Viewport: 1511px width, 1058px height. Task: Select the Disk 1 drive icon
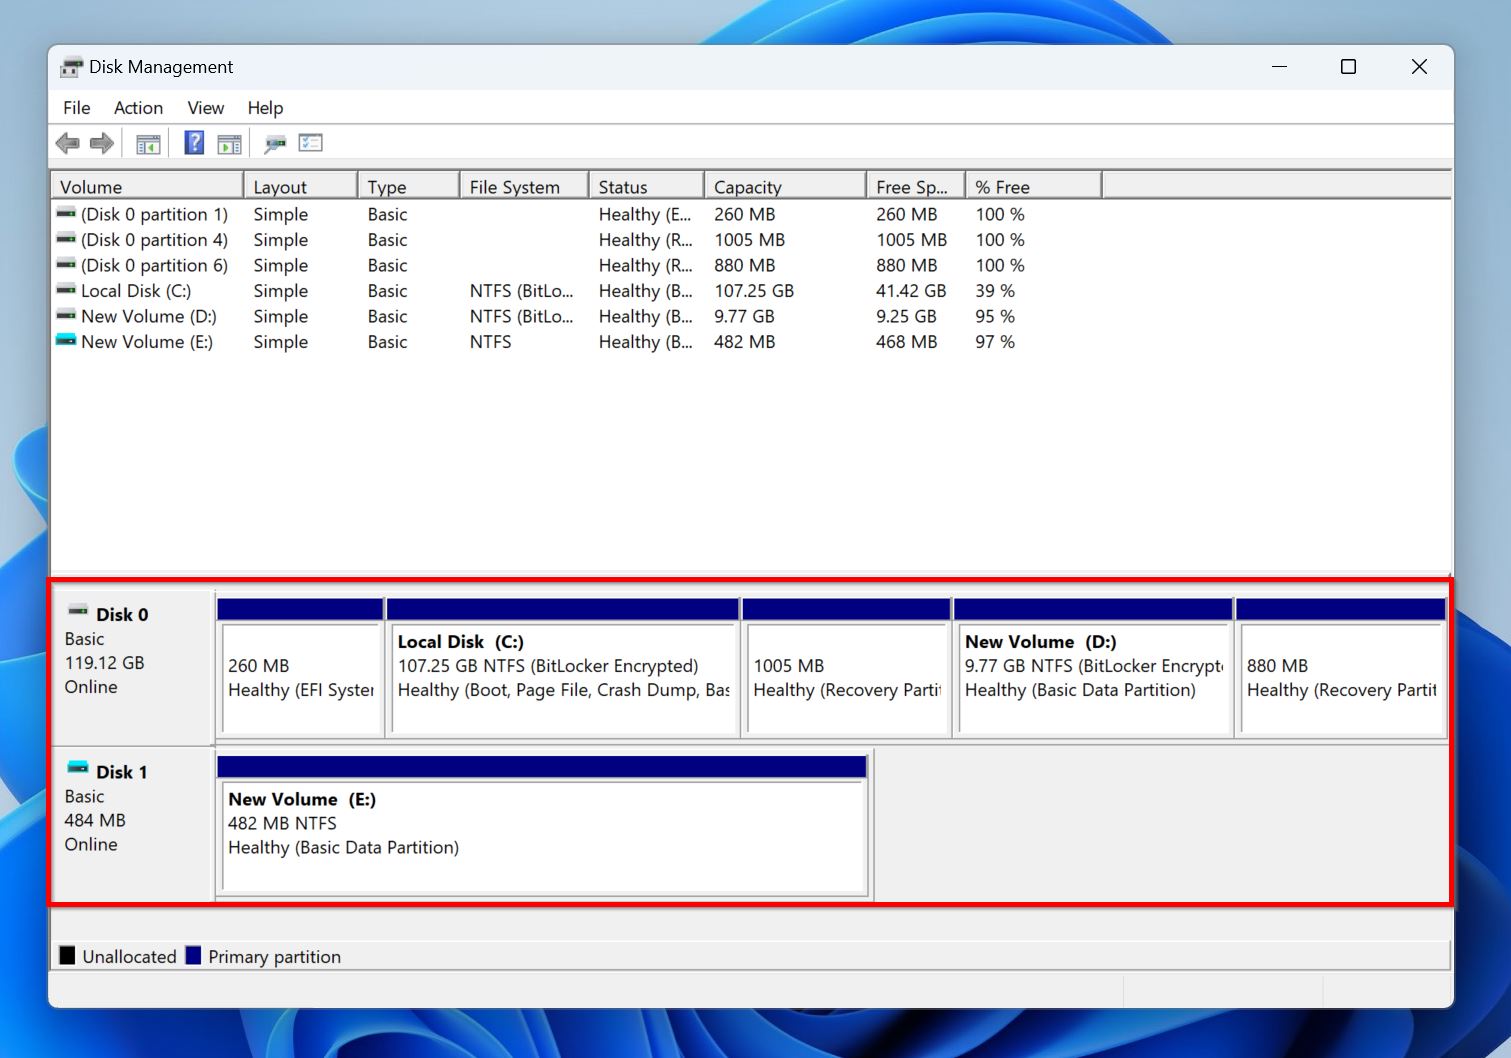pos(78,768)
